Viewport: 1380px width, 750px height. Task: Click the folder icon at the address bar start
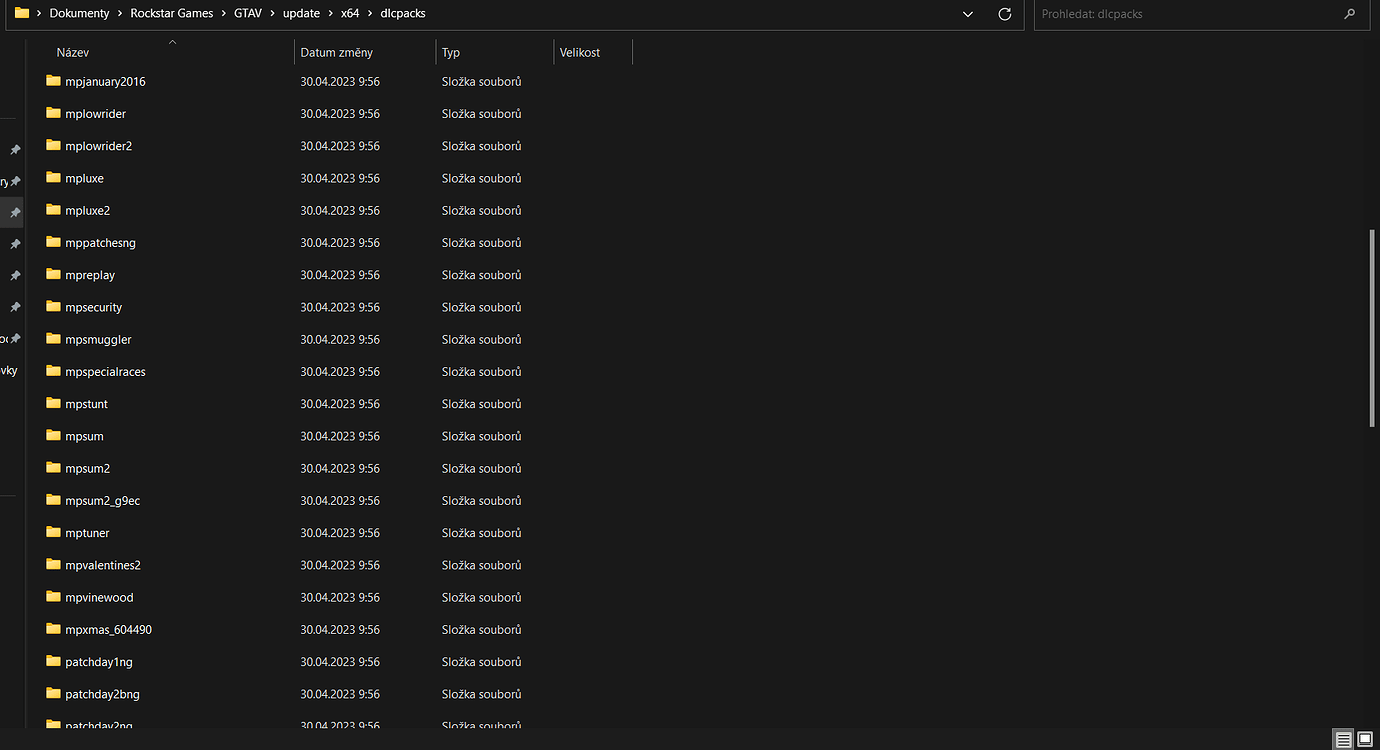22,13
